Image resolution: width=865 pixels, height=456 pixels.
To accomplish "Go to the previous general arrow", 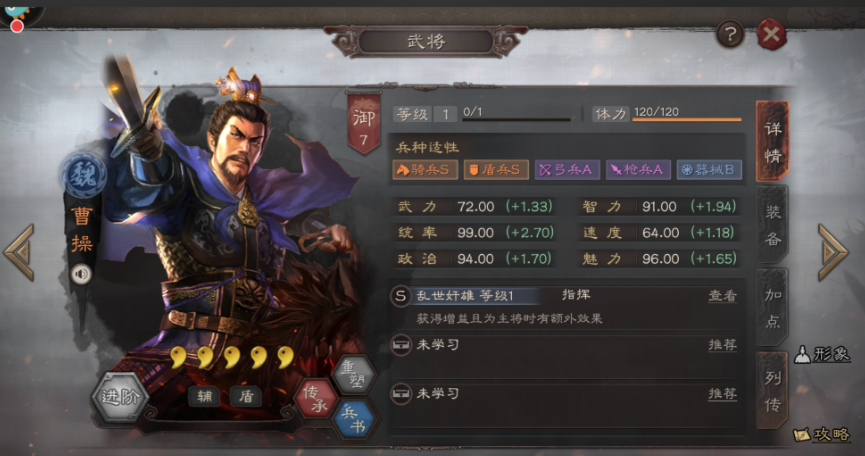I will click(x=19, y=252).
